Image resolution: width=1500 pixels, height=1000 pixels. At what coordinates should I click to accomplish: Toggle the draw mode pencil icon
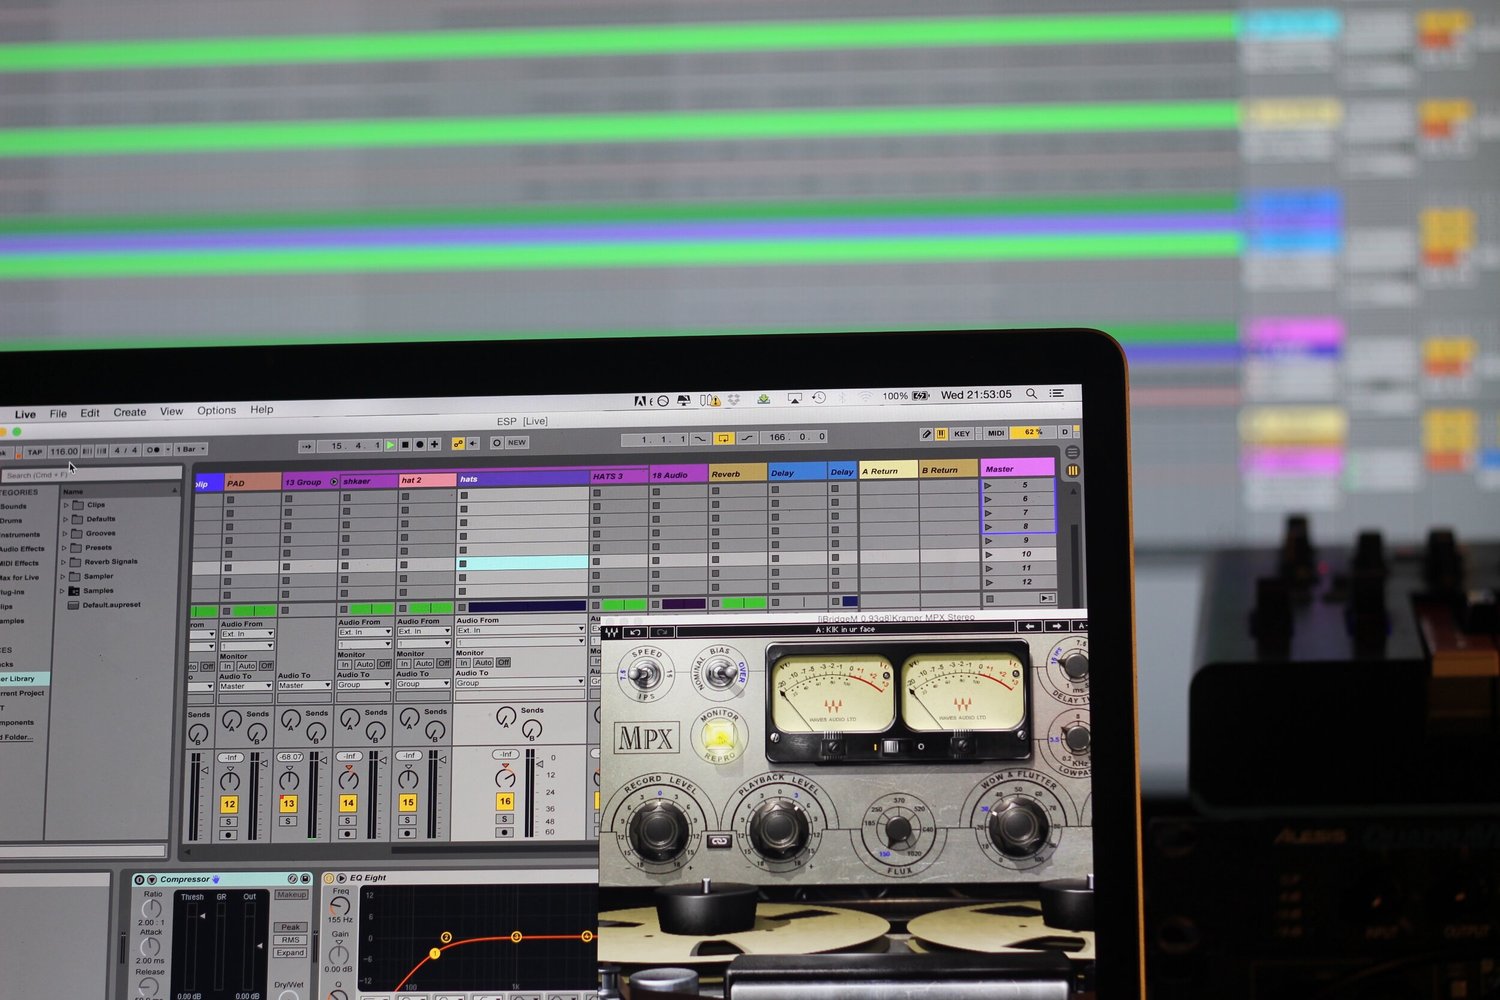(x=926, y=434)
